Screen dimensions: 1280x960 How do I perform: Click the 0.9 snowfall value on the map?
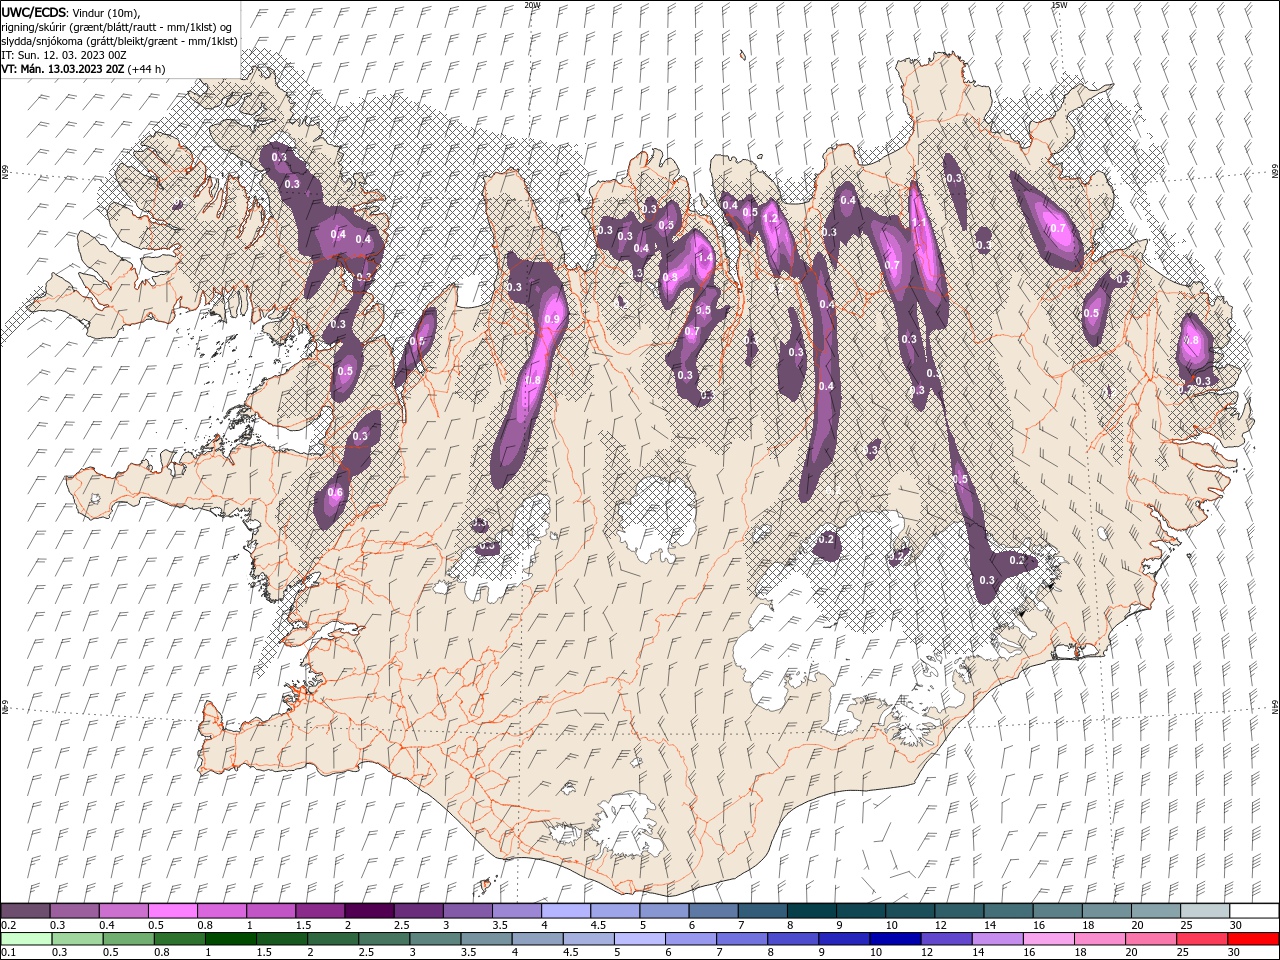(551, 320)
